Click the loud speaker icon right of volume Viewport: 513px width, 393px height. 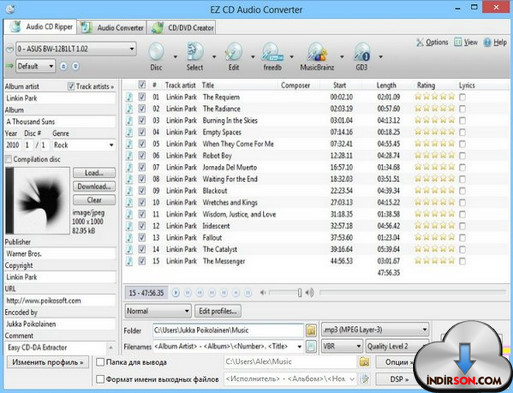[310, 293]
